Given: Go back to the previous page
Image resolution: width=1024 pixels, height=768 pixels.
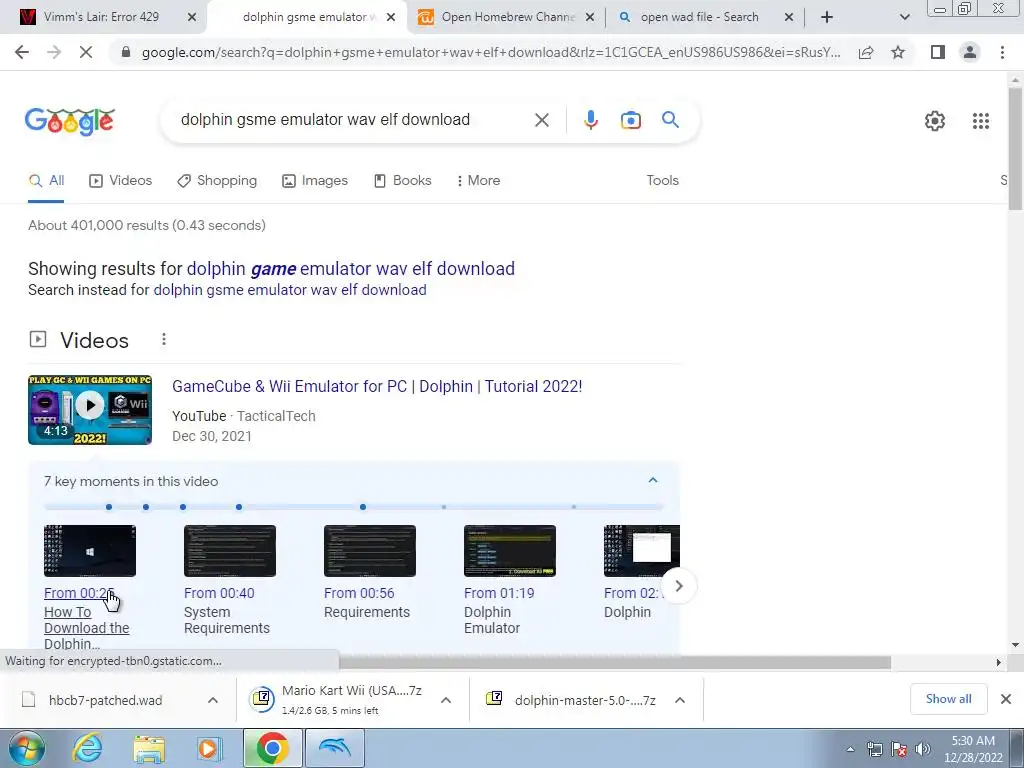Looking at the screenshot, I should (22, 52).
